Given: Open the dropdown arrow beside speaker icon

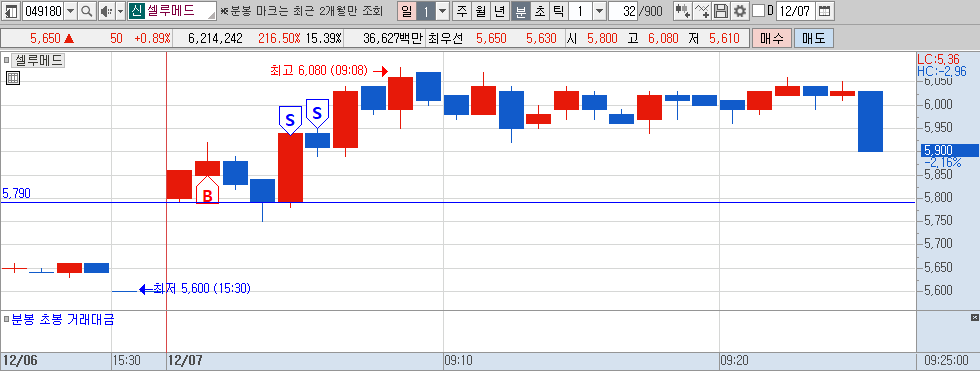Looking at the screenshot, I should coord(120,11).
